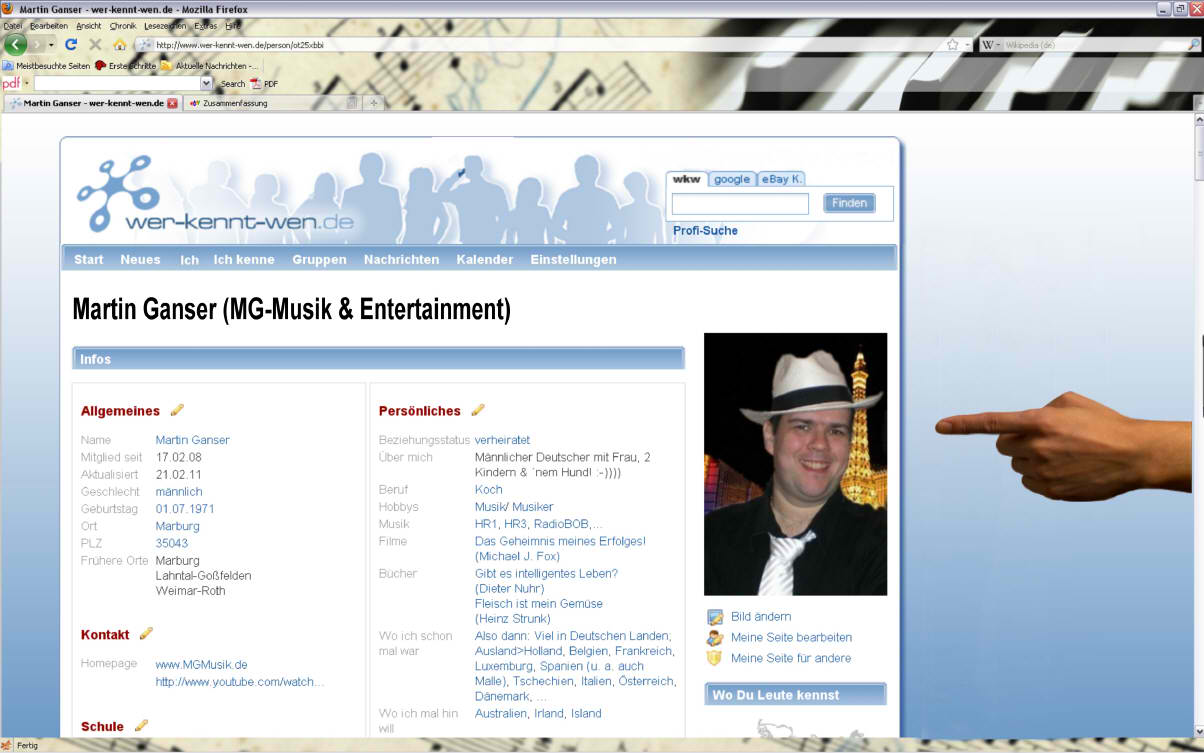Viewport: 1204px width, 753px height.
Task: Open Nachrichten in the site navigation
Action: coord(401,260)
